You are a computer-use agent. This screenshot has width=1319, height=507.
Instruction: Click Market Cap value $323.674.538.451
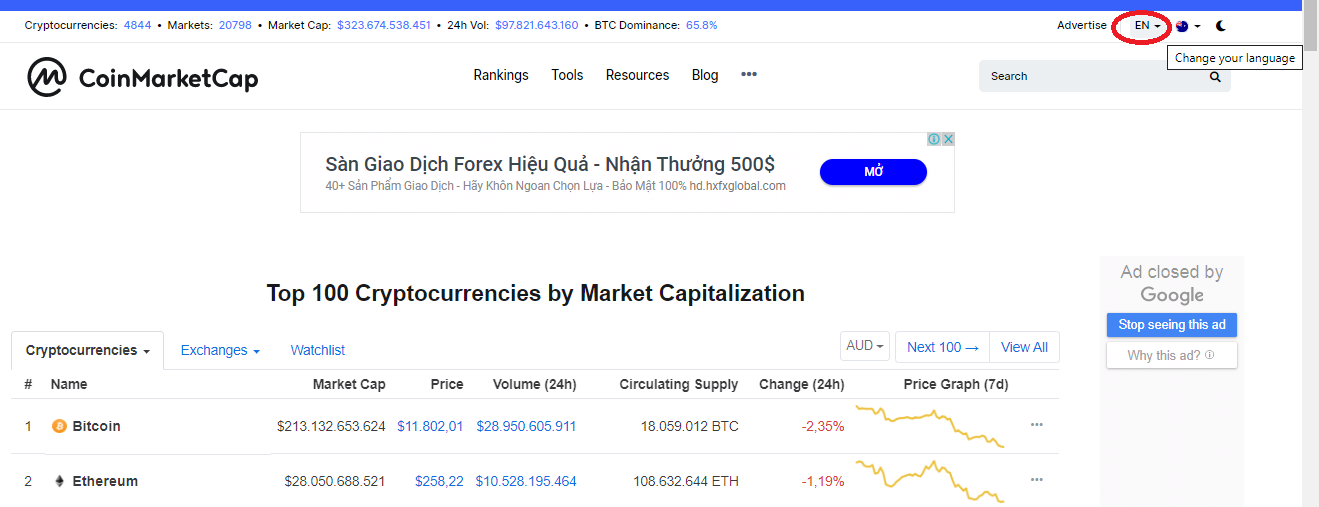384,25
